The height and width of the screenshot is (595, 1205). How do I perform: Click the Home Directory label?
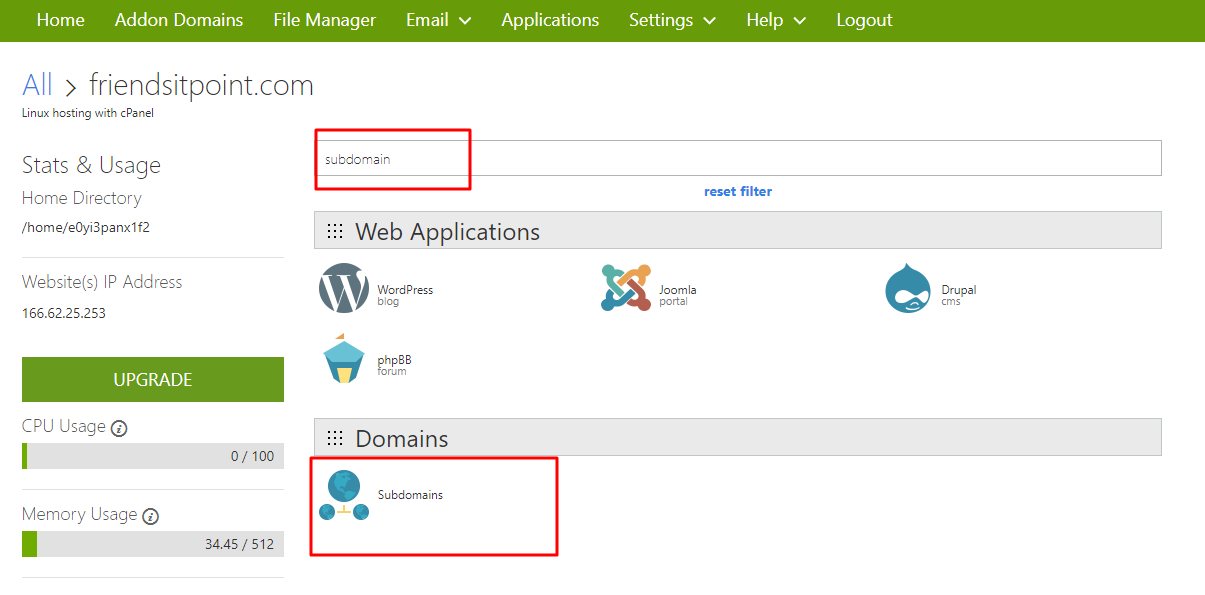(82, 198)
